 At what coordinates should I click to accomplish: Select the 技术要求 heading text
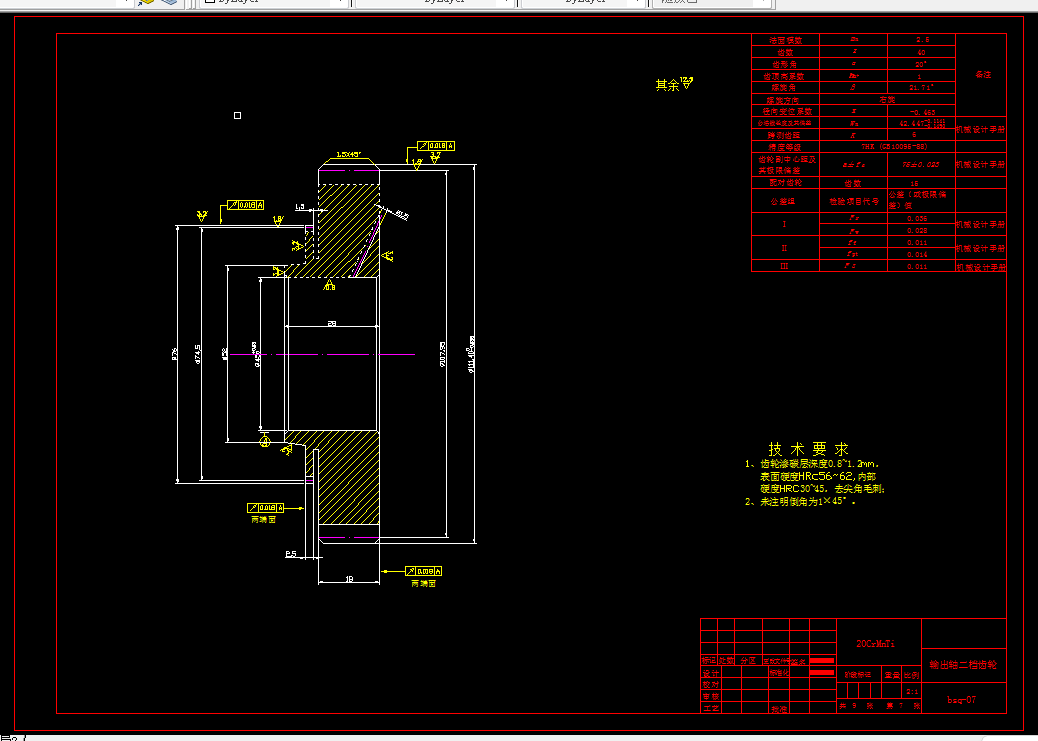(x=808, y=449)
